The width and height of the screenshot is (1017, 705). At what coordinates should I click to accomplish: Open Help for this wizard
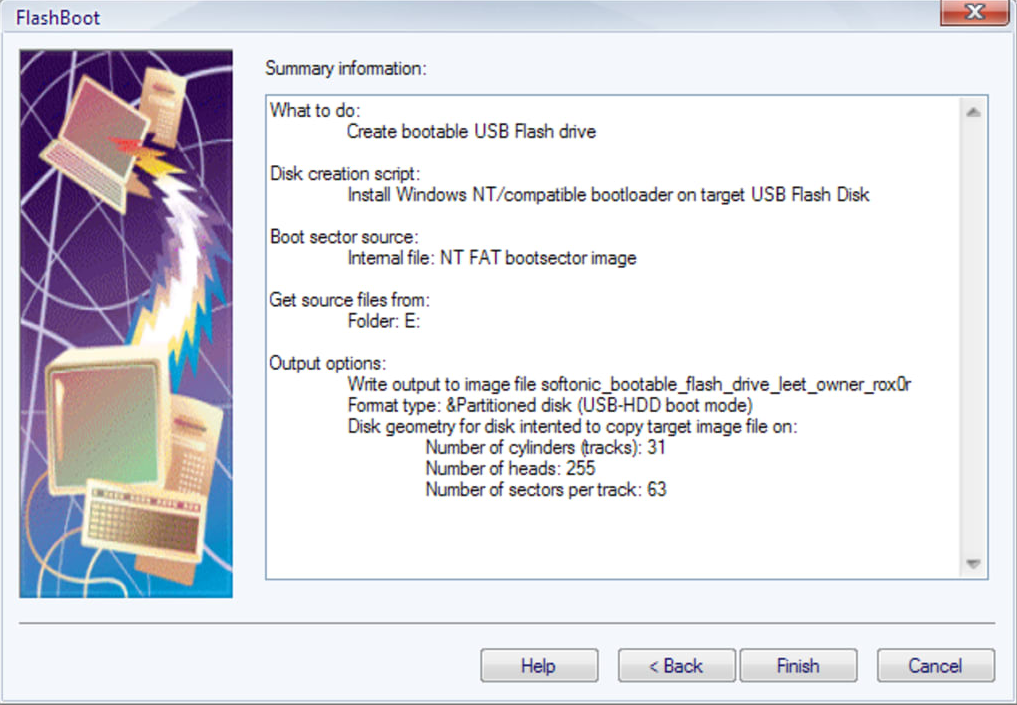539,665
